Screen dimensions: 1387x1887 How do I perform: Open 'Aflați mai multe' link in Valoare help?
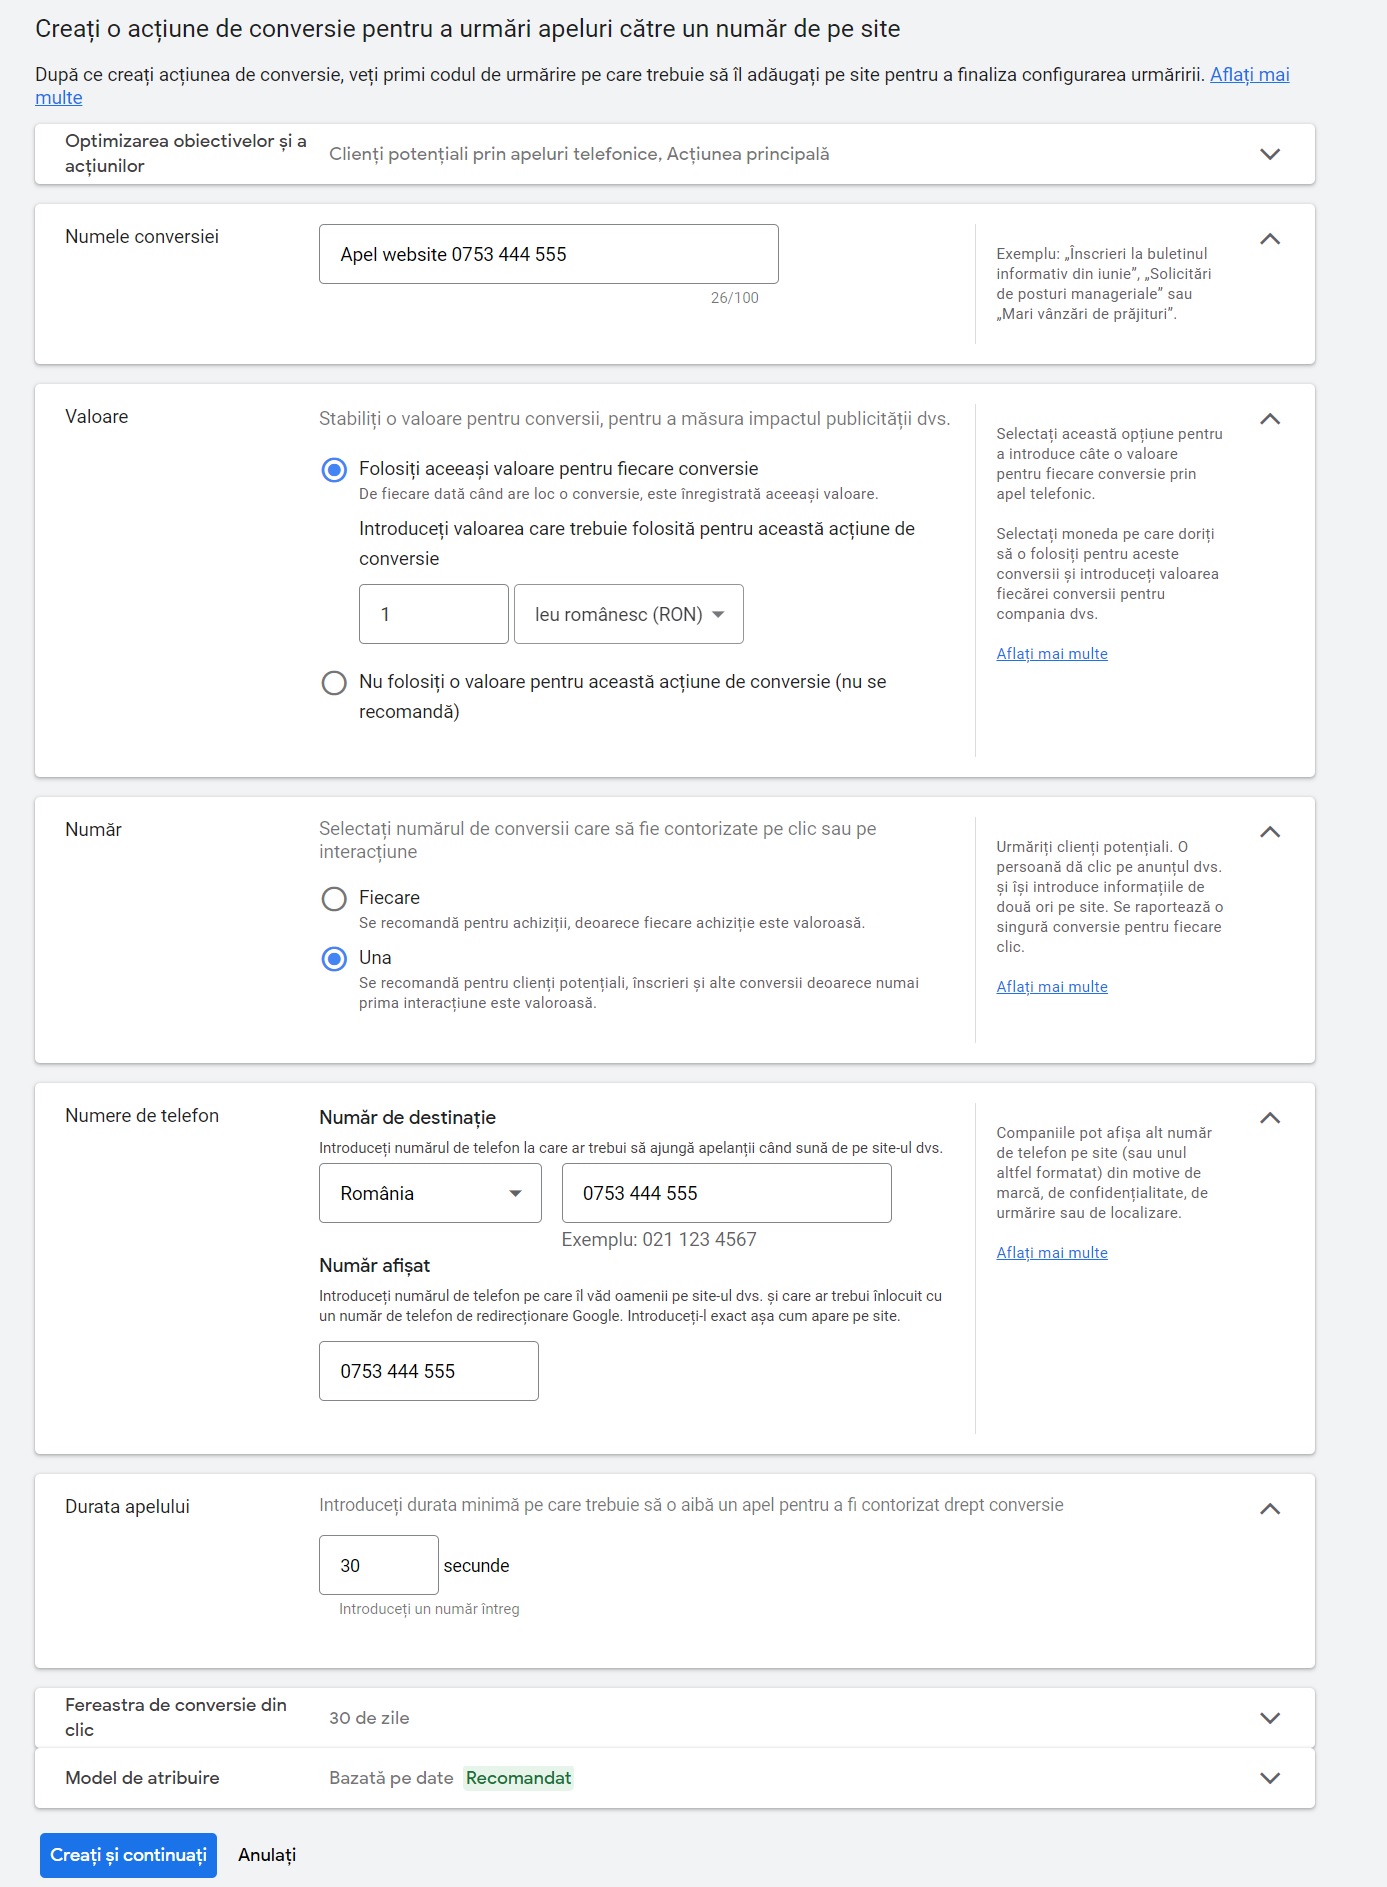(x=1052, y=654)
